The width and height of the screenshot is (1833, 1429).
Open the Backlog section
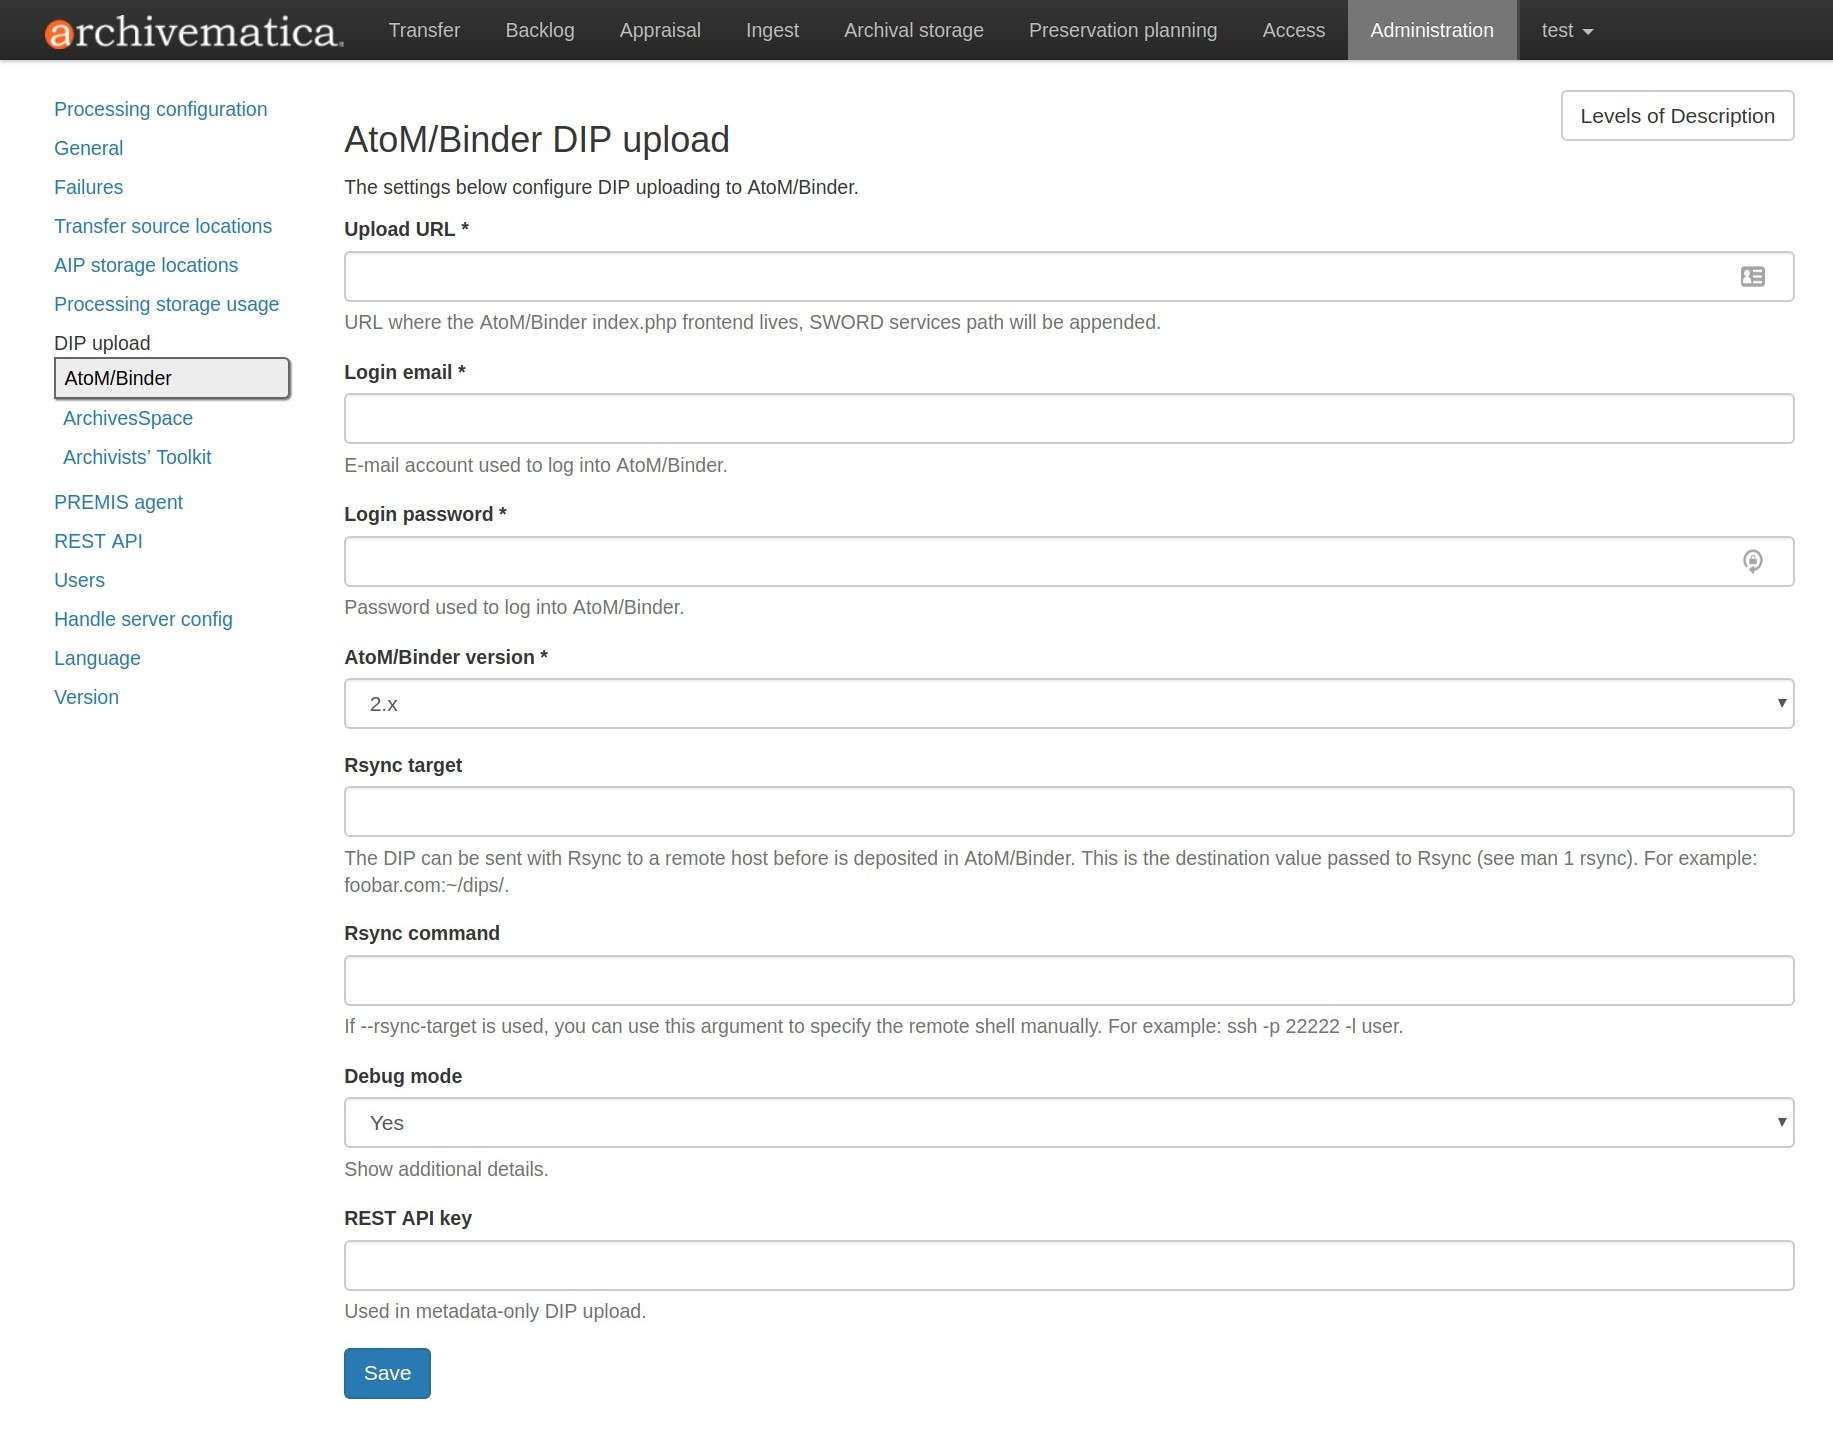pyautogui.click(x=539, y=30)
